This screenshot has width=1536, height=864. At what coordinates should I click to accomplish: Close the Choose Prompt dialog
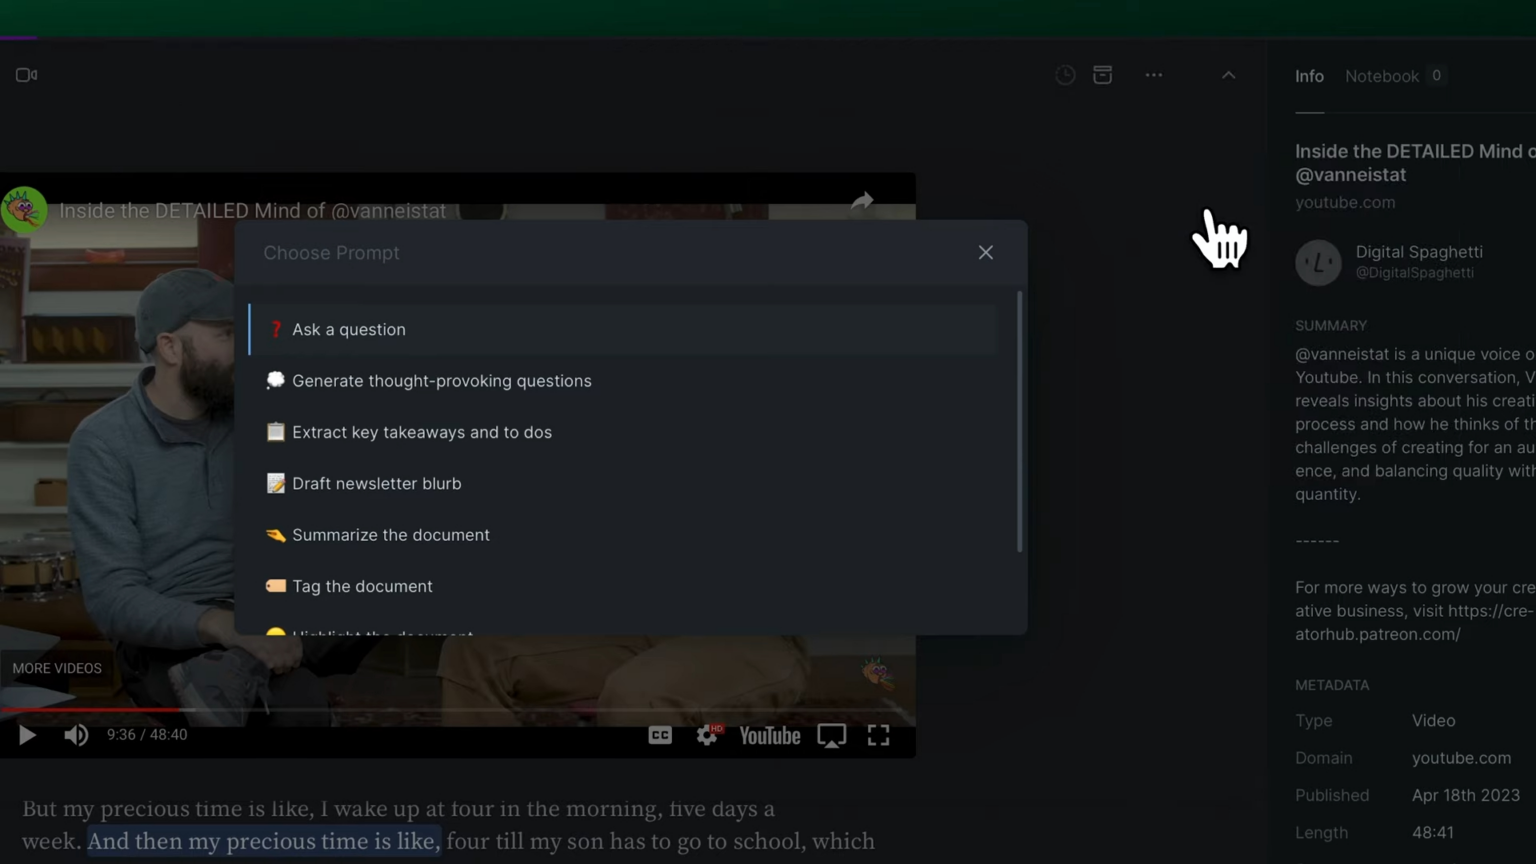986,252
